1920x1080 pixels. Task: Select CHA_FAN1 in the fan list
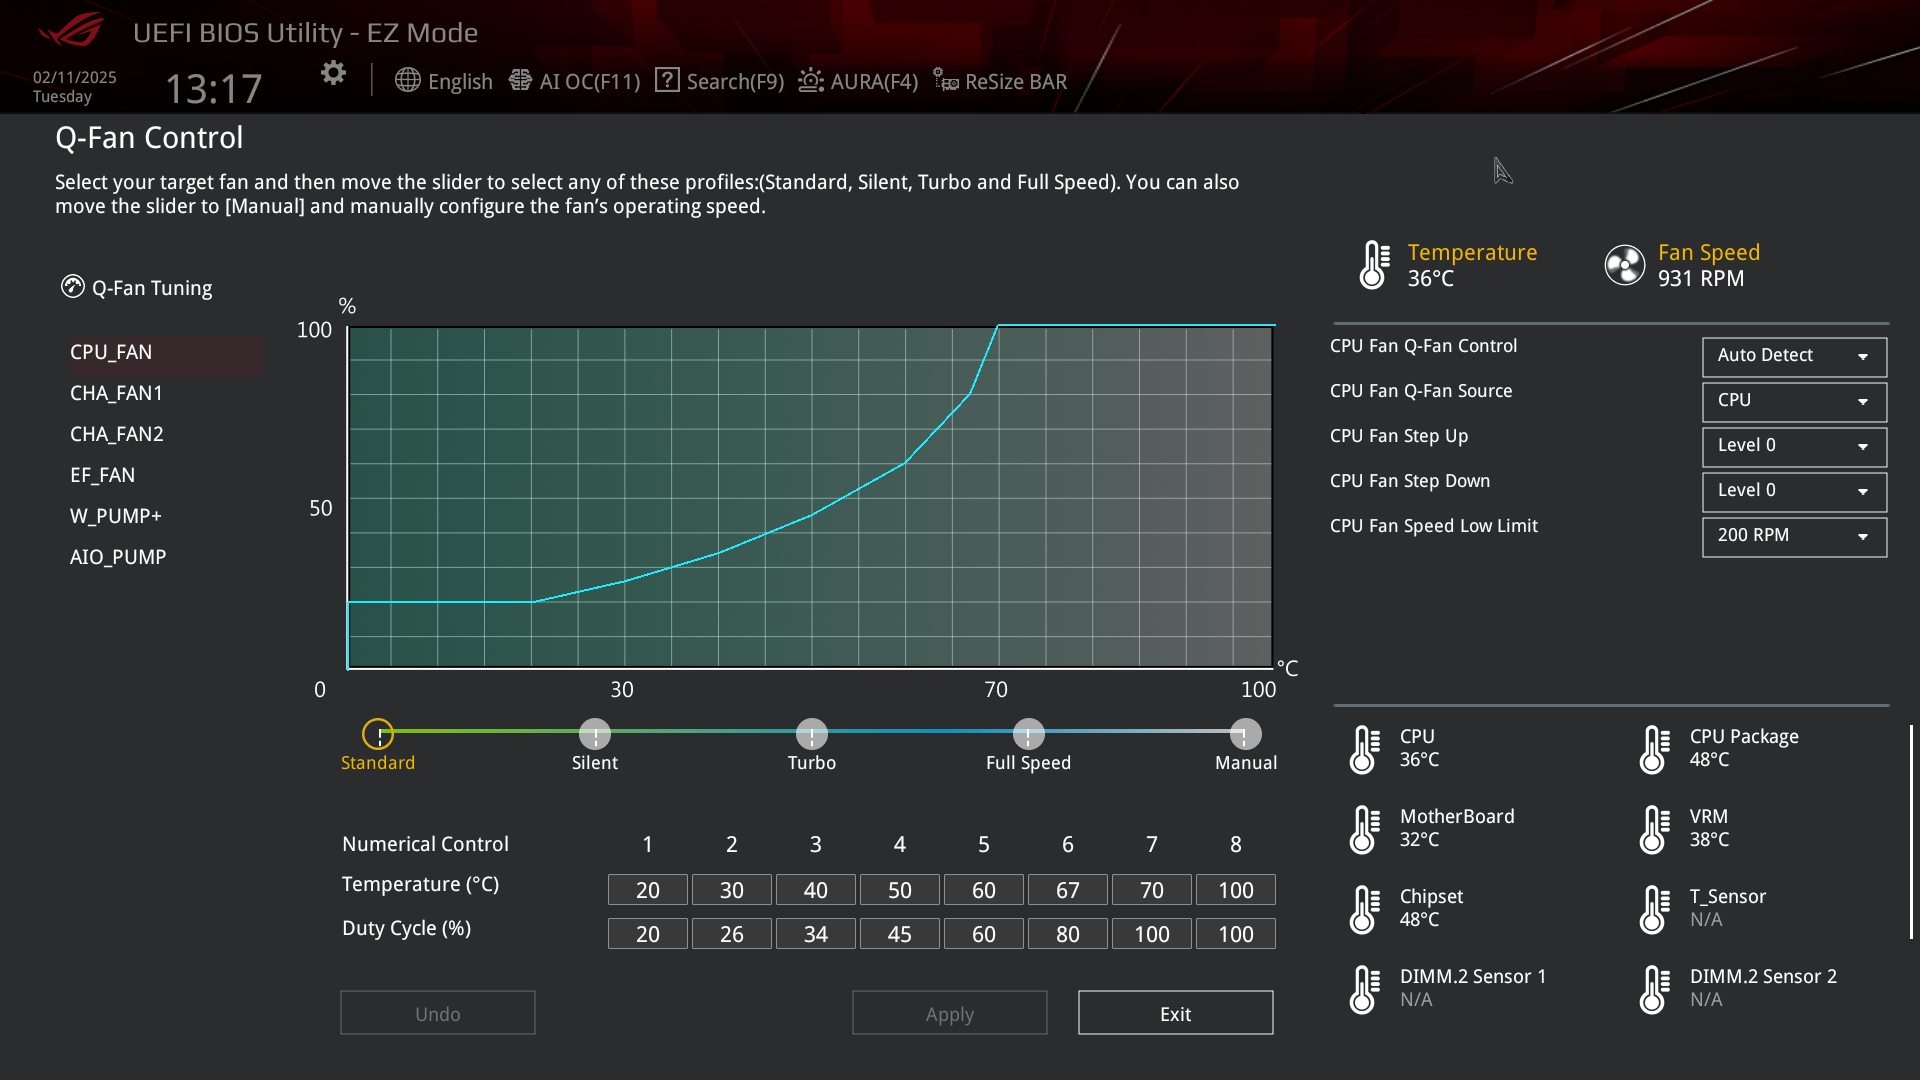pos(117,393)
